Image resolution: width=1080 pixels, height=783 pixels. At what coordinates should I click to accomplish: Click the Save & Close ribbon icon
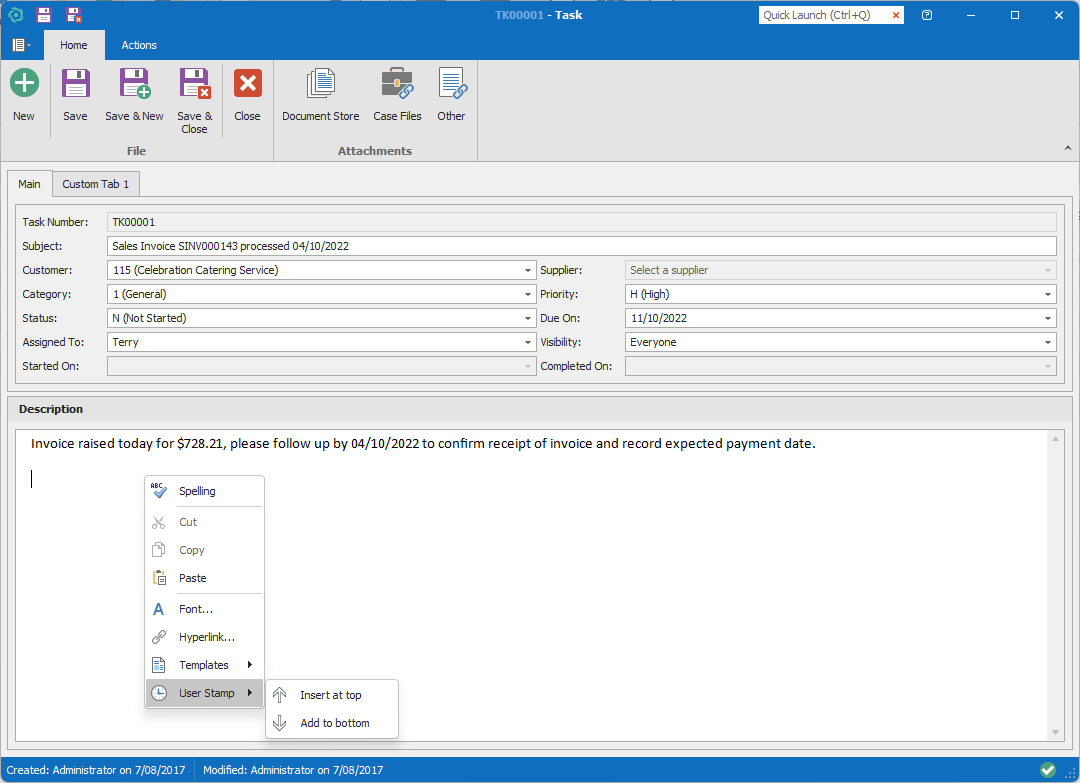pos(194,84)
